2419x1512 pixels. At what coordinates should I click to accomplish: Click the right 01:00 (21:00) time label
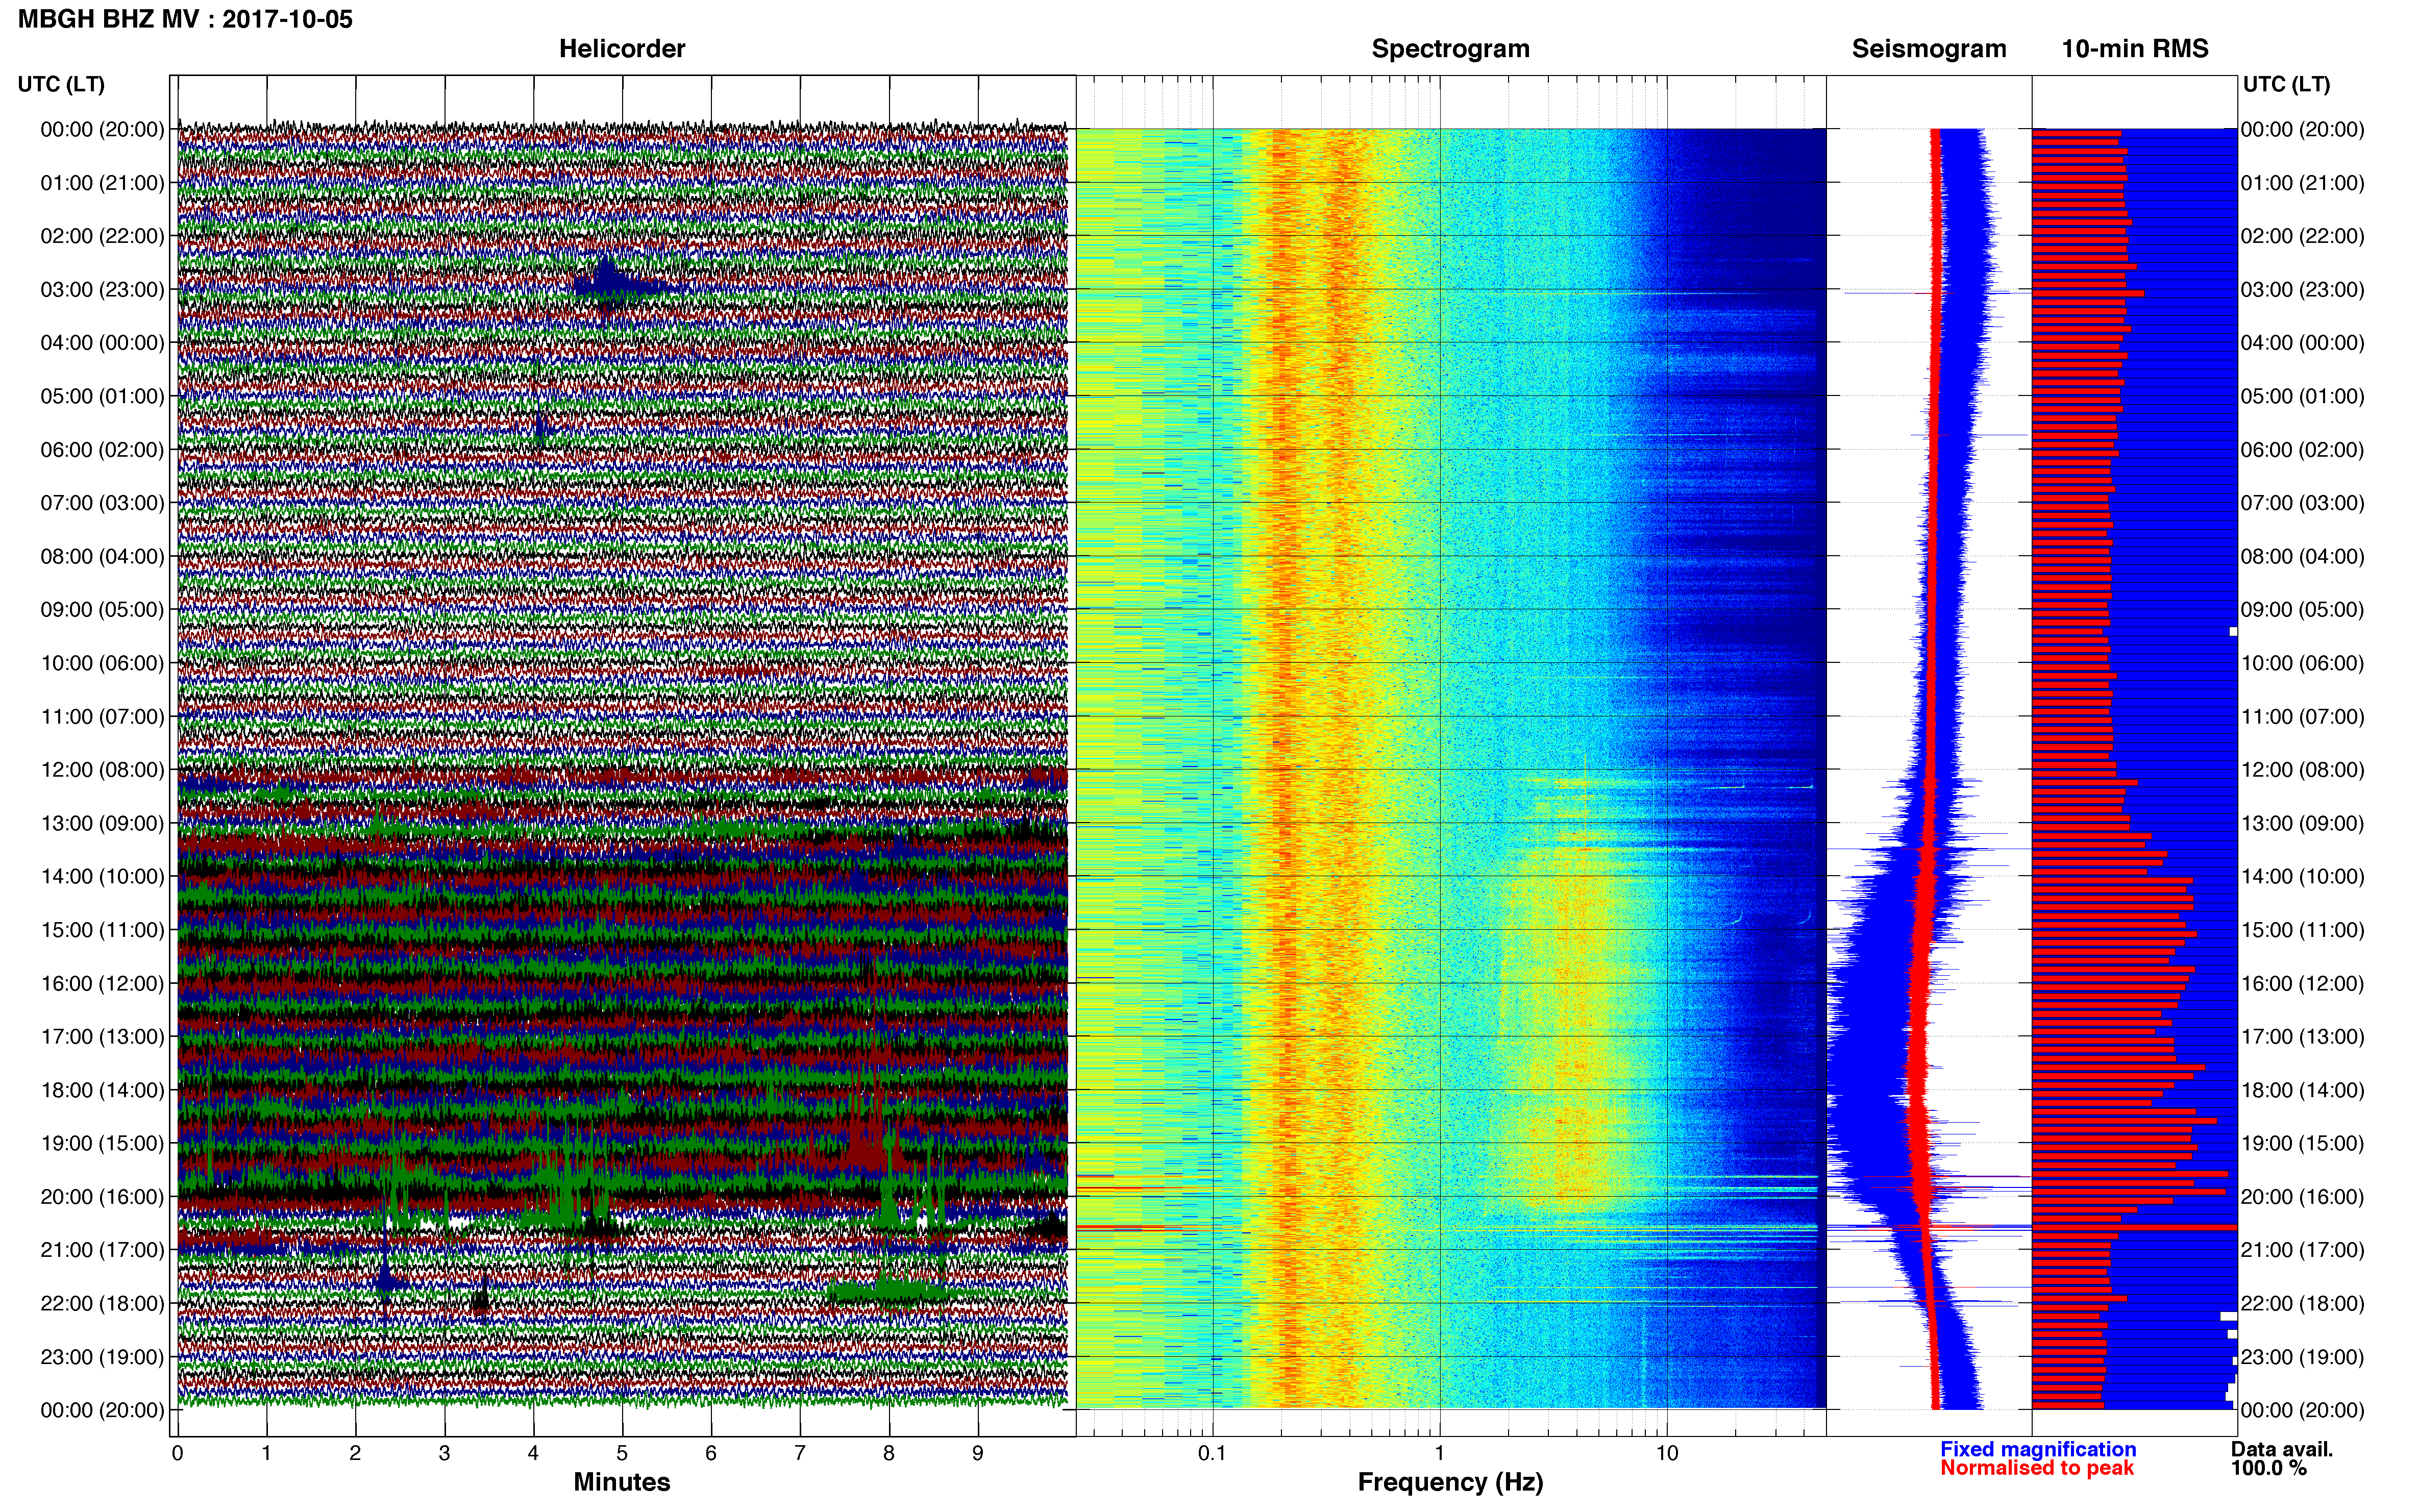pyautogui.click(x=2302, y=182)
